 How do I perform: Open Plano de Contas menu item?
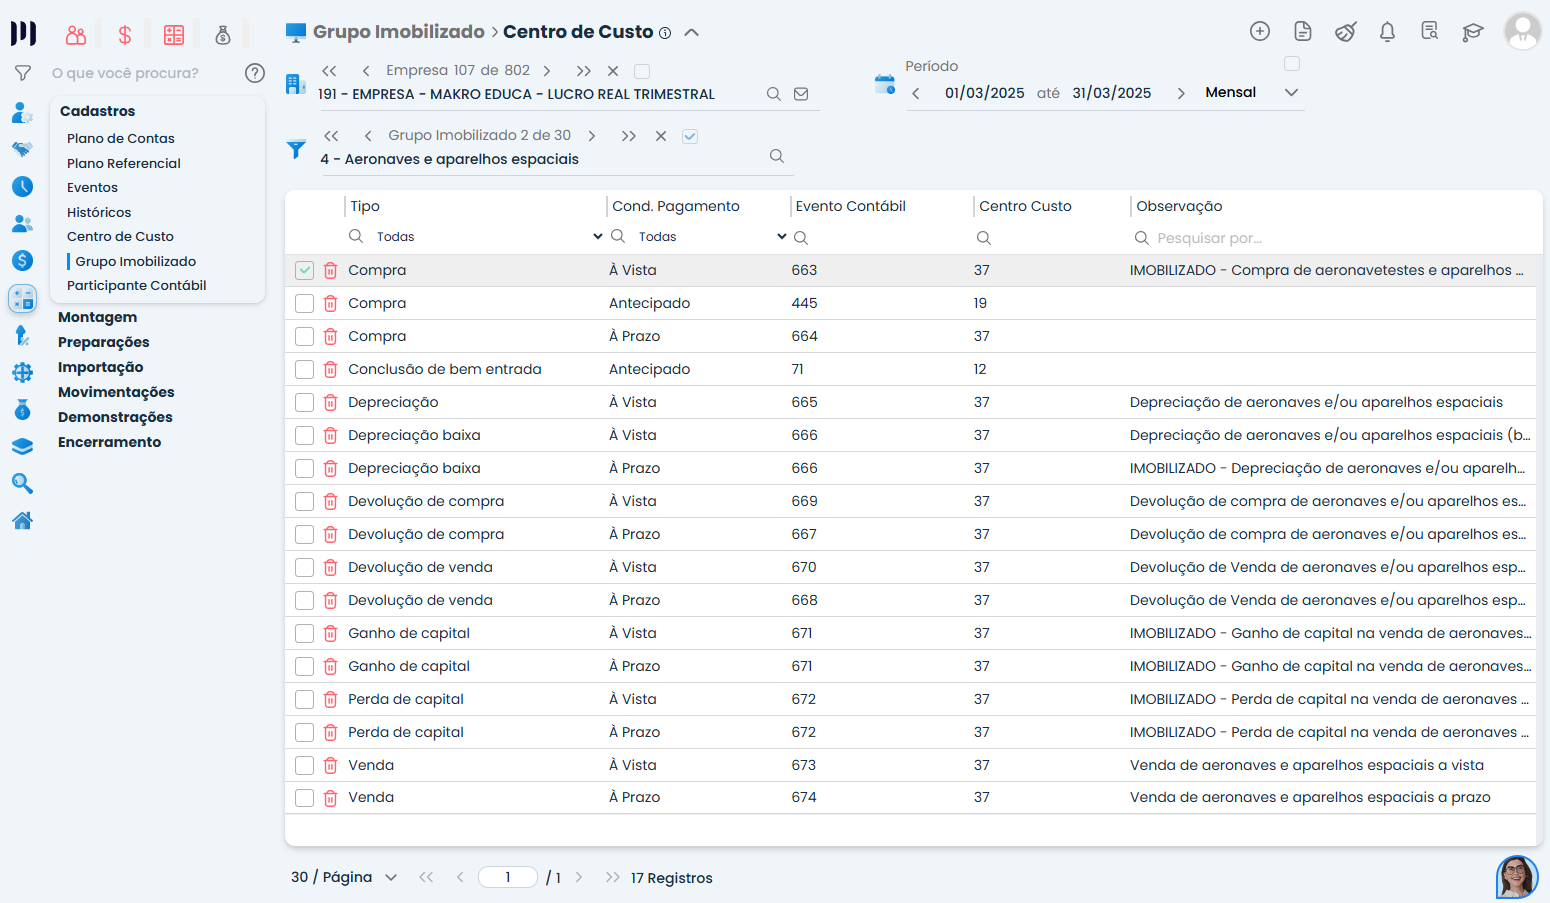[121, 139]
